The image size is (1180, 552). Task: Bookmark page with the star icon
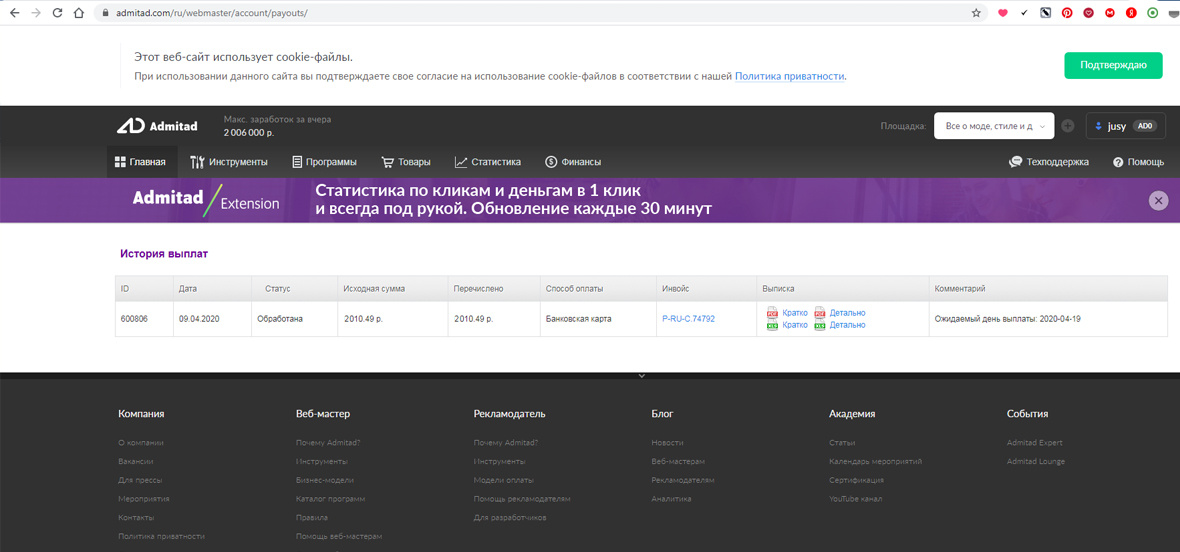(x=976, y=13)
